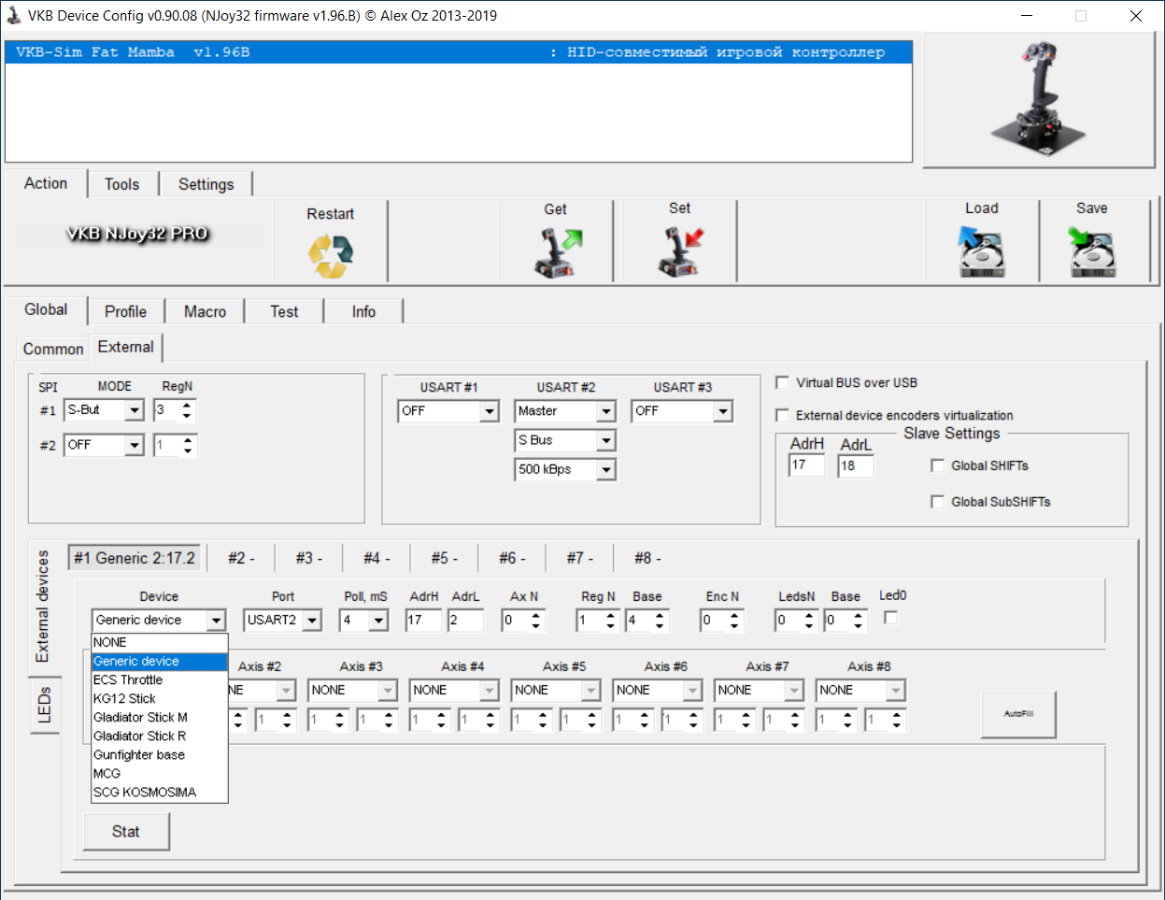Click the Set joystick red arrow icon
Viewport: 1165px width, 900px height.
pyautogui.click(x=680, y=252)
